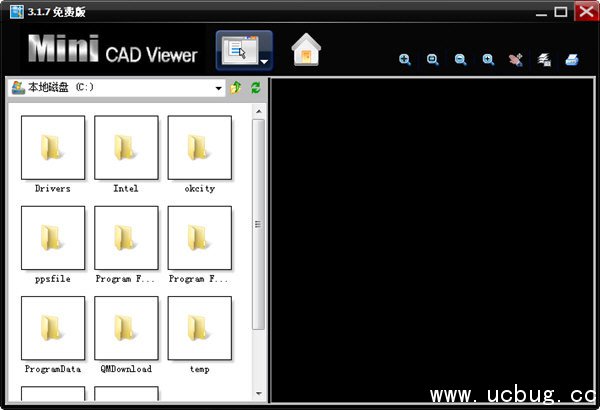Viewport: 600px width, 410px height.
Task: Expand the drive selector dropdown arrow
Action: point(219,88)
